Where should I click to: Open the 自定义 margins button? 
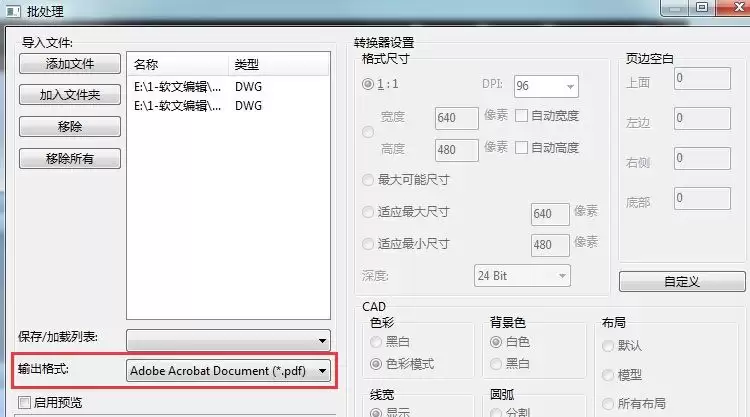pyautogui.click(x=682, y=282)
